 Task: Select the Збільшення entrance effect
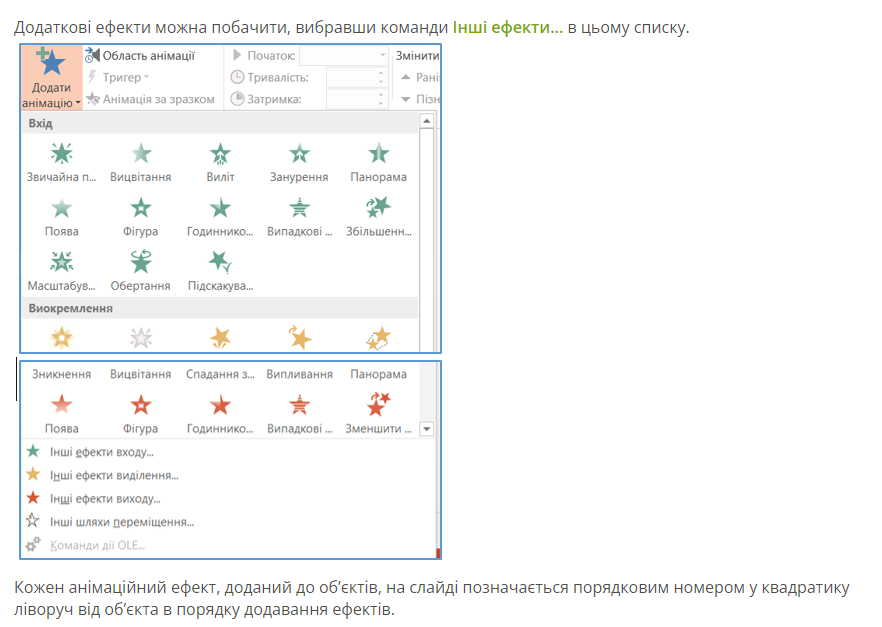[x=379, y=217]
